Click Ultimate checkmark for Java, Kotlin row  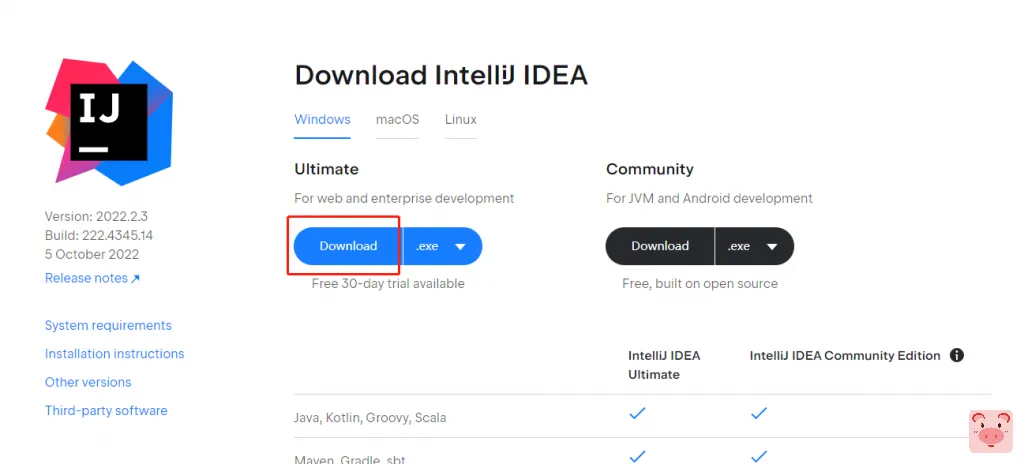[637, 413]
